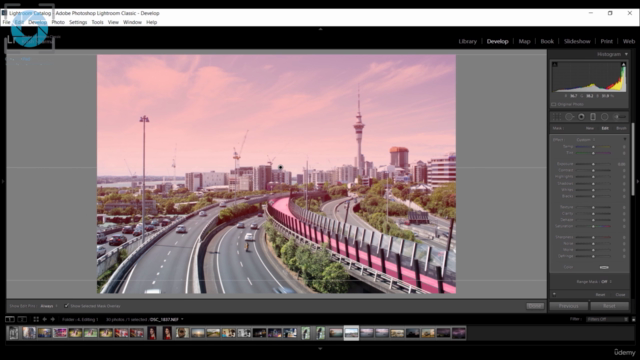Screen dimensions: 640x360
Task: Open the Filters Off filter dropdown
Action: (x=607, y=319)
